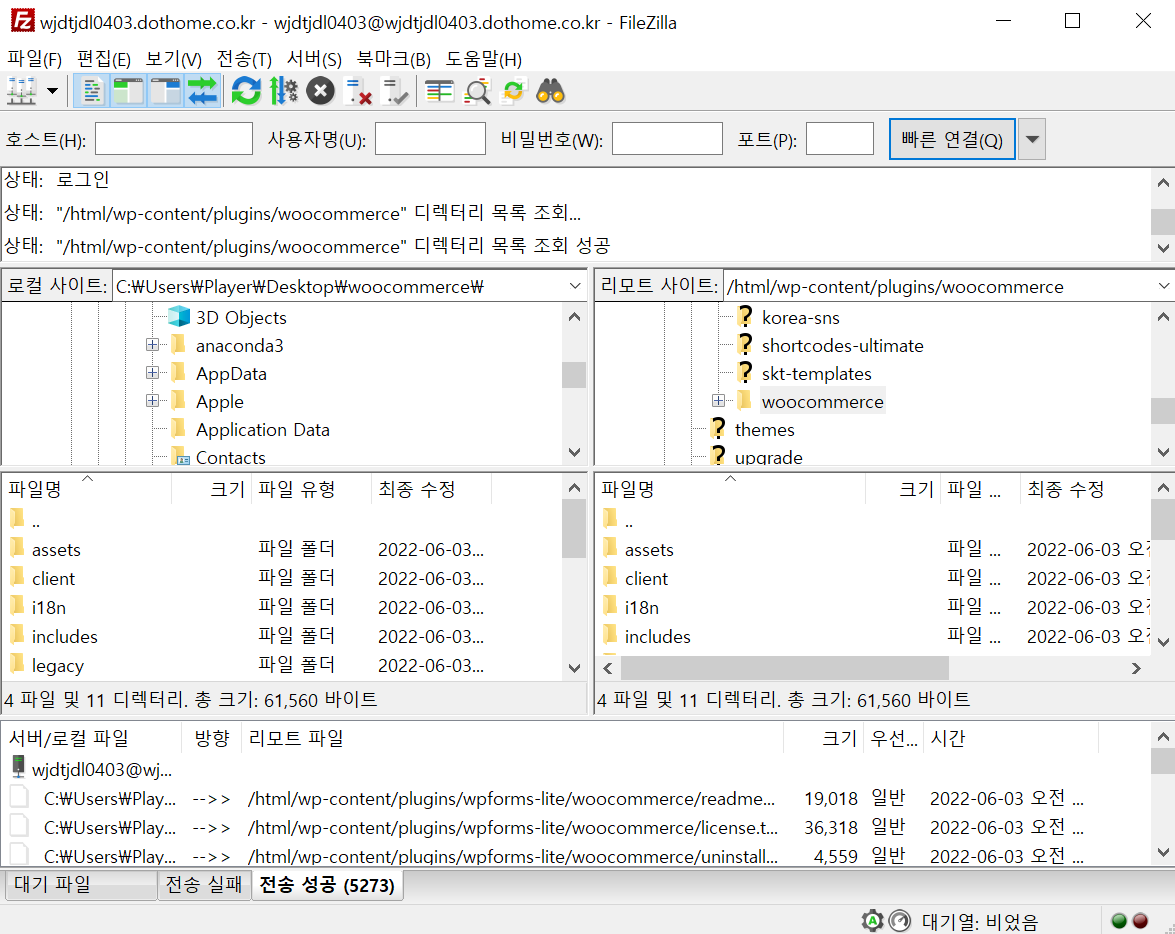Expand the anaconda3 folder node
1175x934 pixels.
click(152, 345)
